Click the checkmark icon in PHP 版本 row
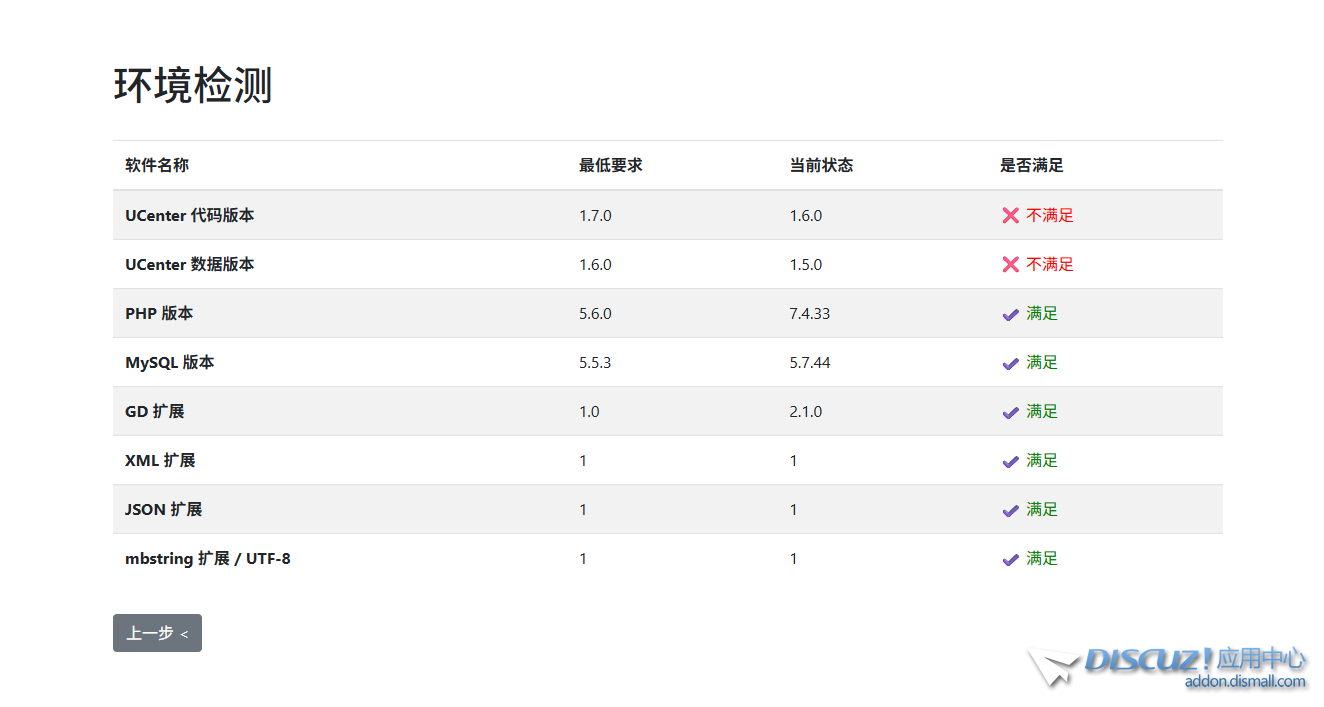 tap(1010, 314)
